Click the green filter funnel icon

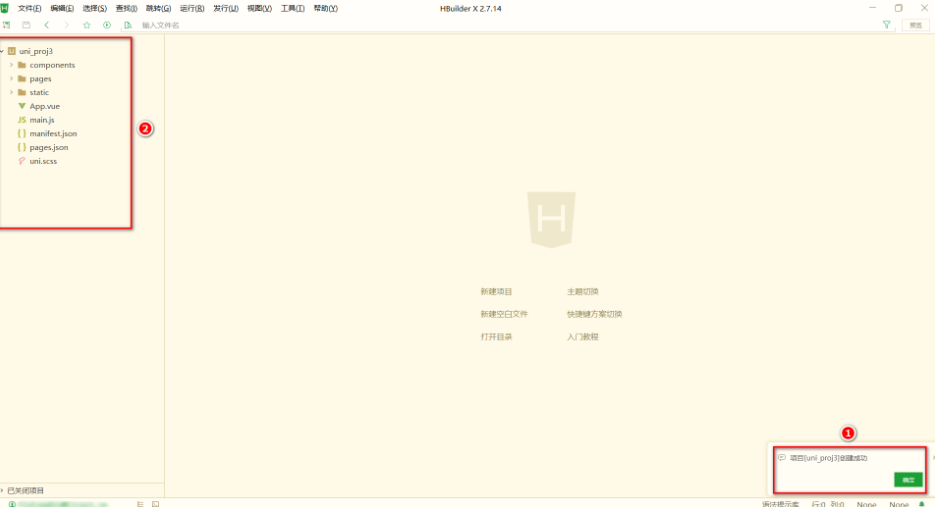coord(887,25)
